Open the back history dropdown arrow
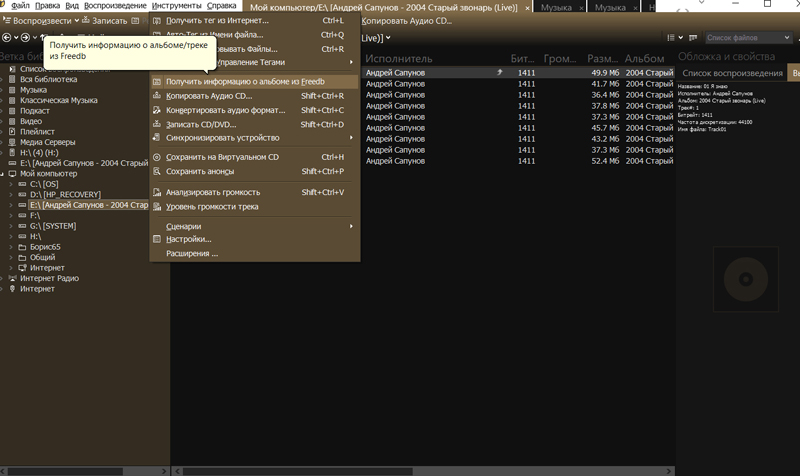The width and height of the screenshot is (800, 476). pyautogui.click(x=16, y=37)
